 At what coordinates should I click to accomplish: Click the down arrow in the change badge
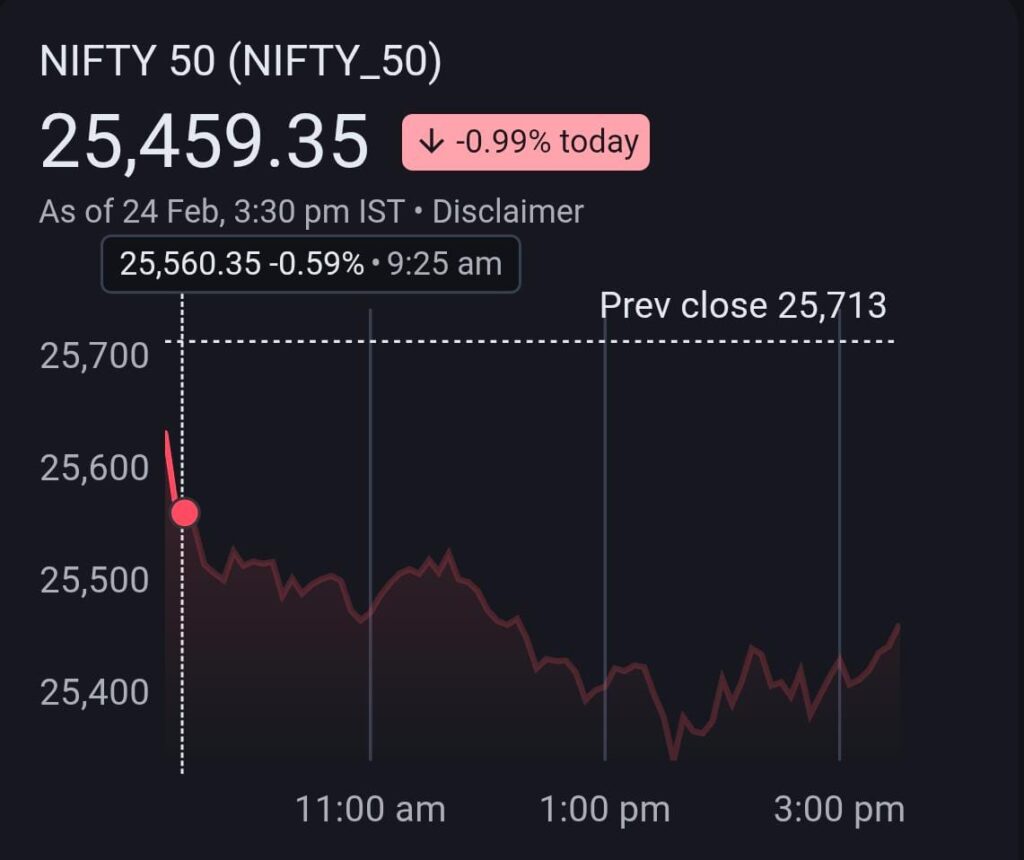431,142
